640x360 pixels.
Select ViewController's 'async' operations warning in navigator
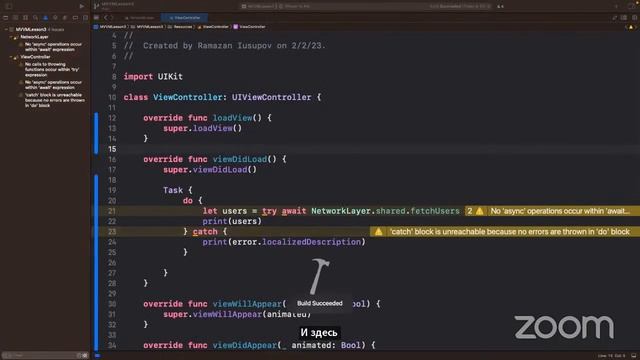point(51,85)
